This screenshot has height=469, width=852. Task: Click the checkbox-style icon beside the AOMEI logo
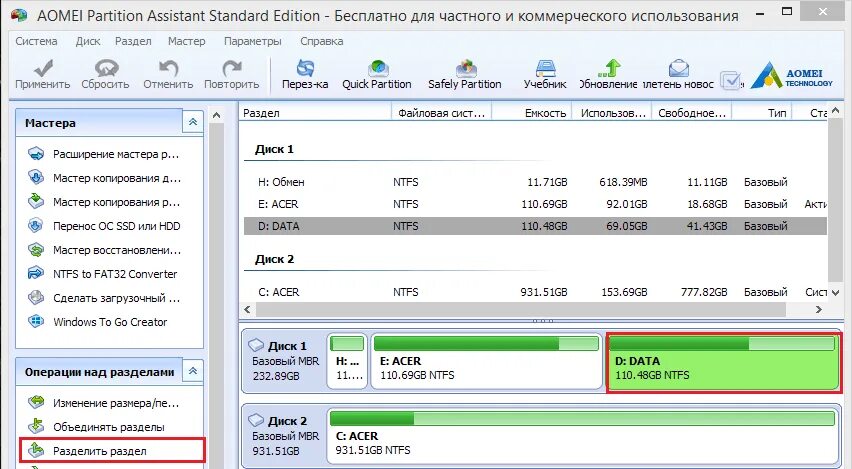(731, 80)
